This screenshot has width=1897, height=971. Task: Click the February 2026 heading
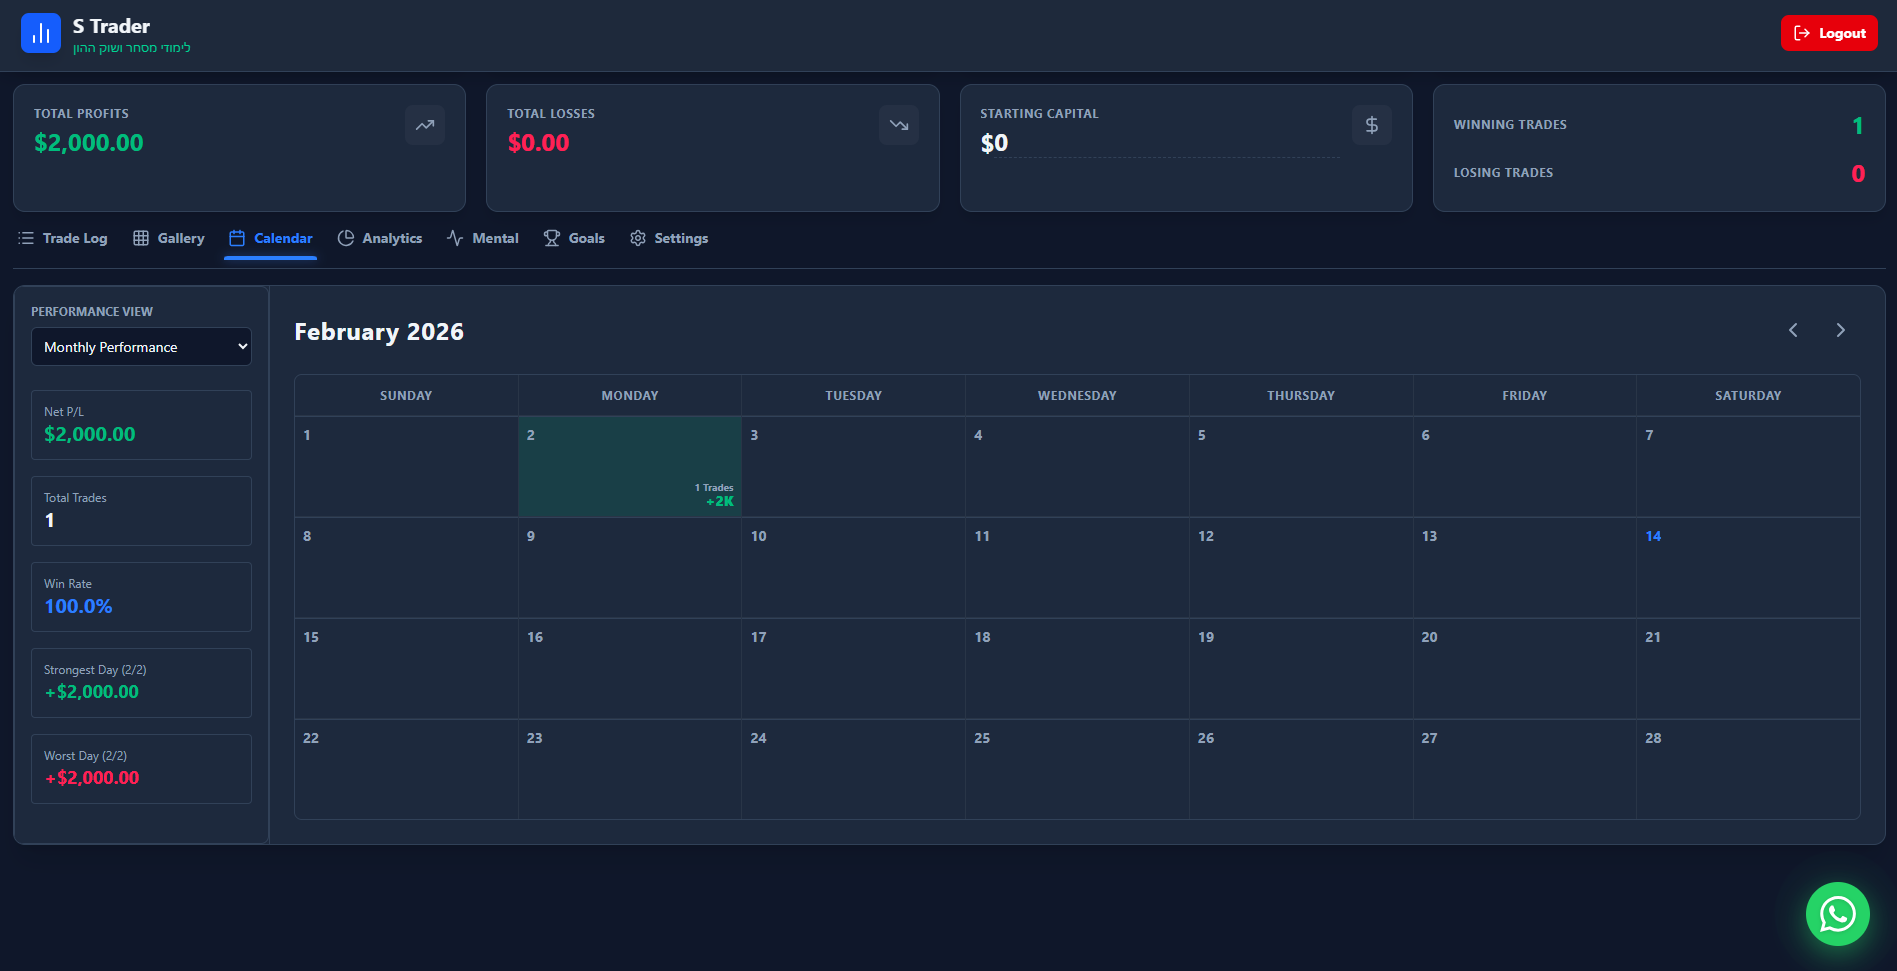click(379, 332)
